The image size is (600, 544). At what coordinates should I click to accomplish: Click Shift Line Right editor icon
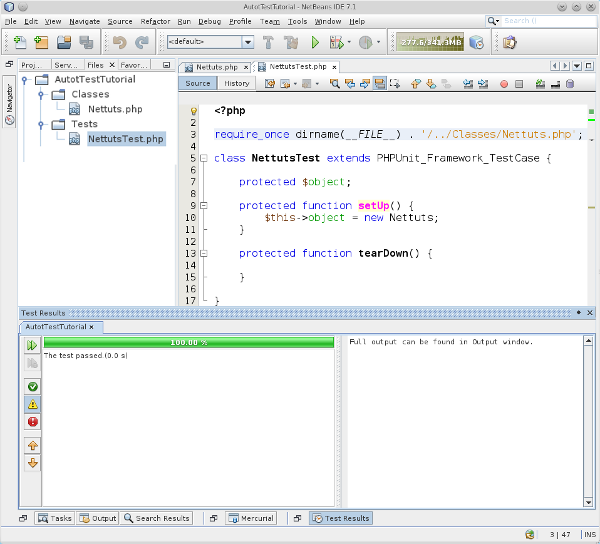483,84
